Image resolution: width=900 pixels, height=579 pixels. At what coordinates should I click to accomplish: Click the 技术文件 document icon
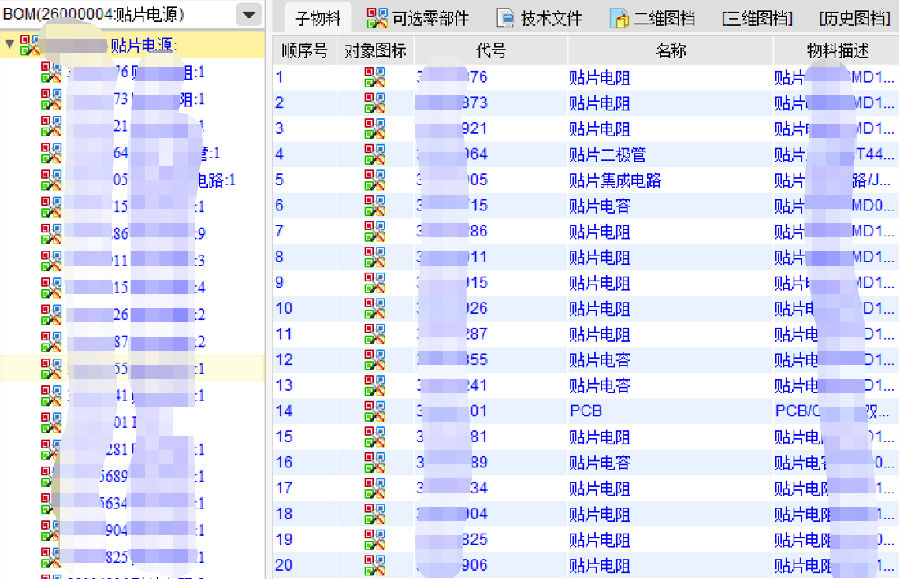coord(505,18)
